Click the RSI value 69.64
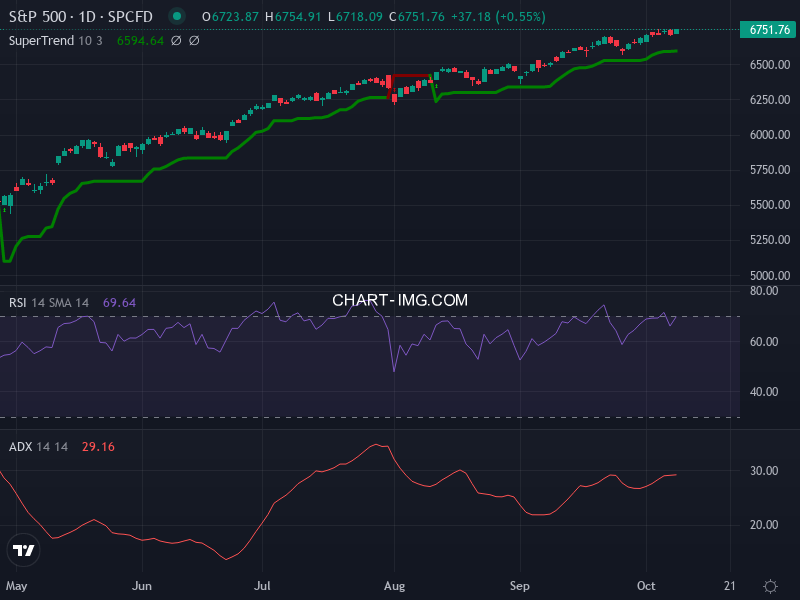The image size is (800, 600). (119, 302)
